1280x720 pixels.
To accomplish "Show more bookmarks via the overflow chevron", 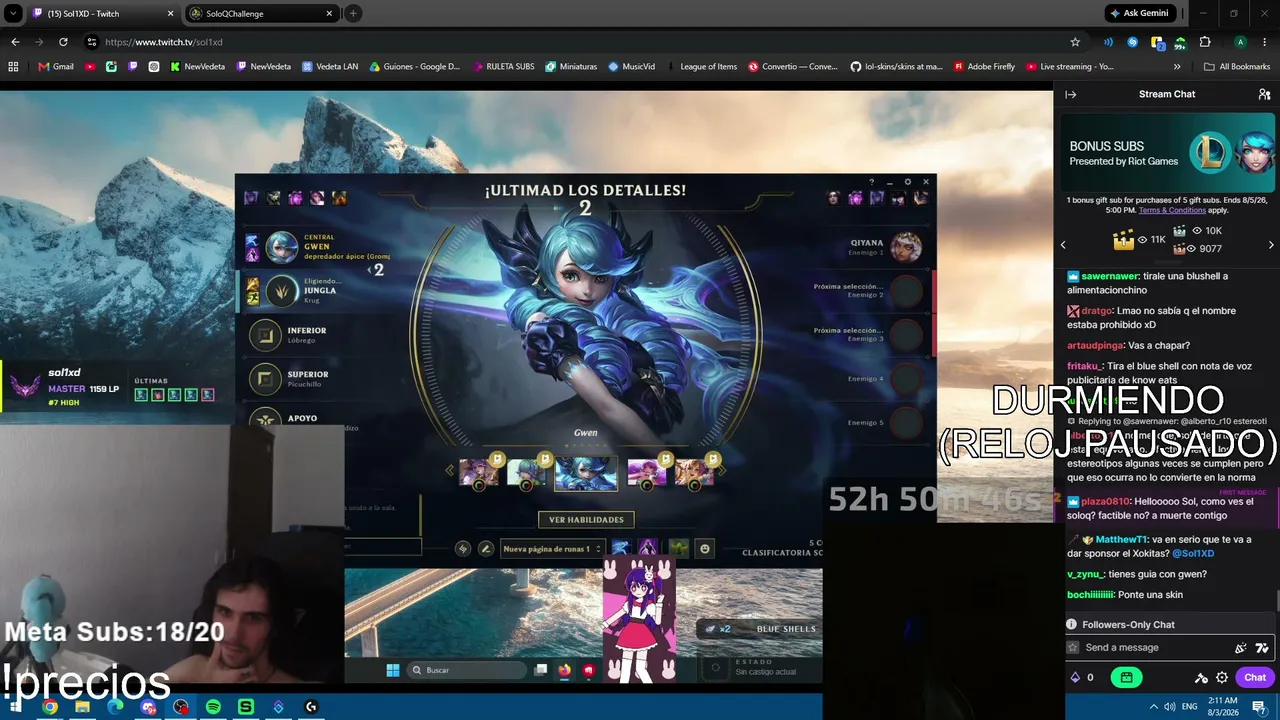I will (1177, 67).
